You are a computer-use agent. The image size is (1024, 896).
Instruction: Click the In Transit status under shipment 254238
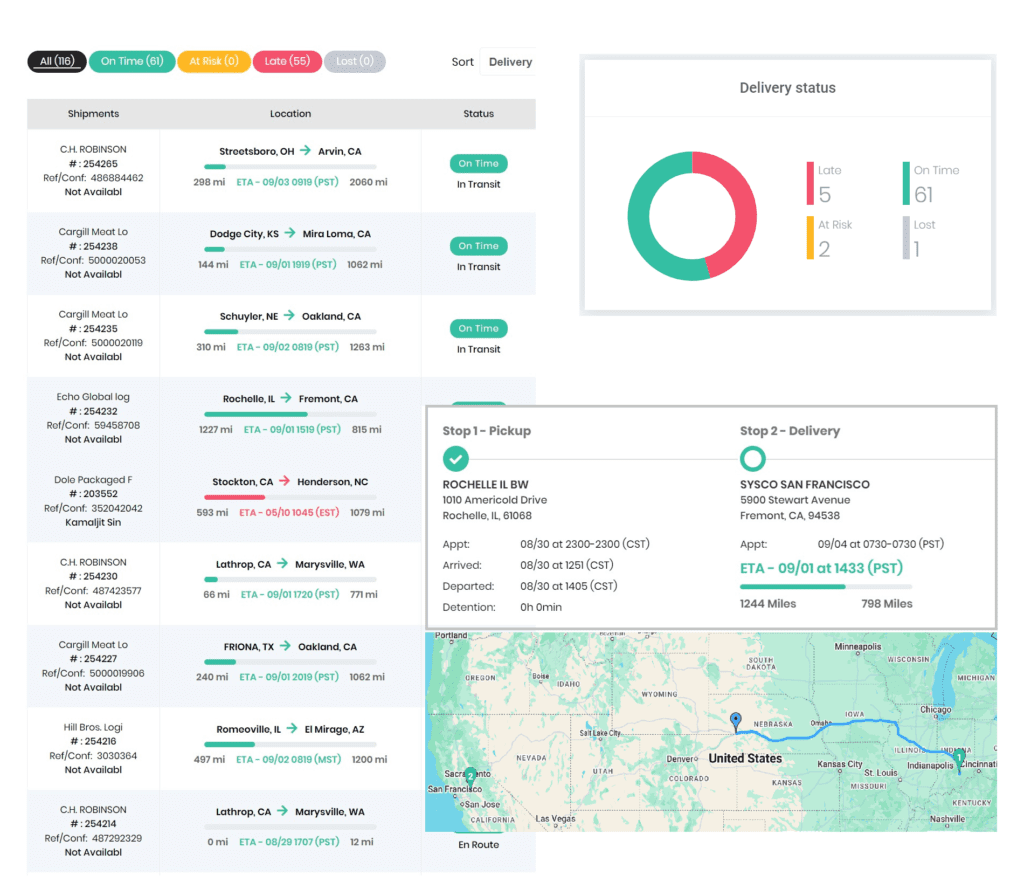478,266
